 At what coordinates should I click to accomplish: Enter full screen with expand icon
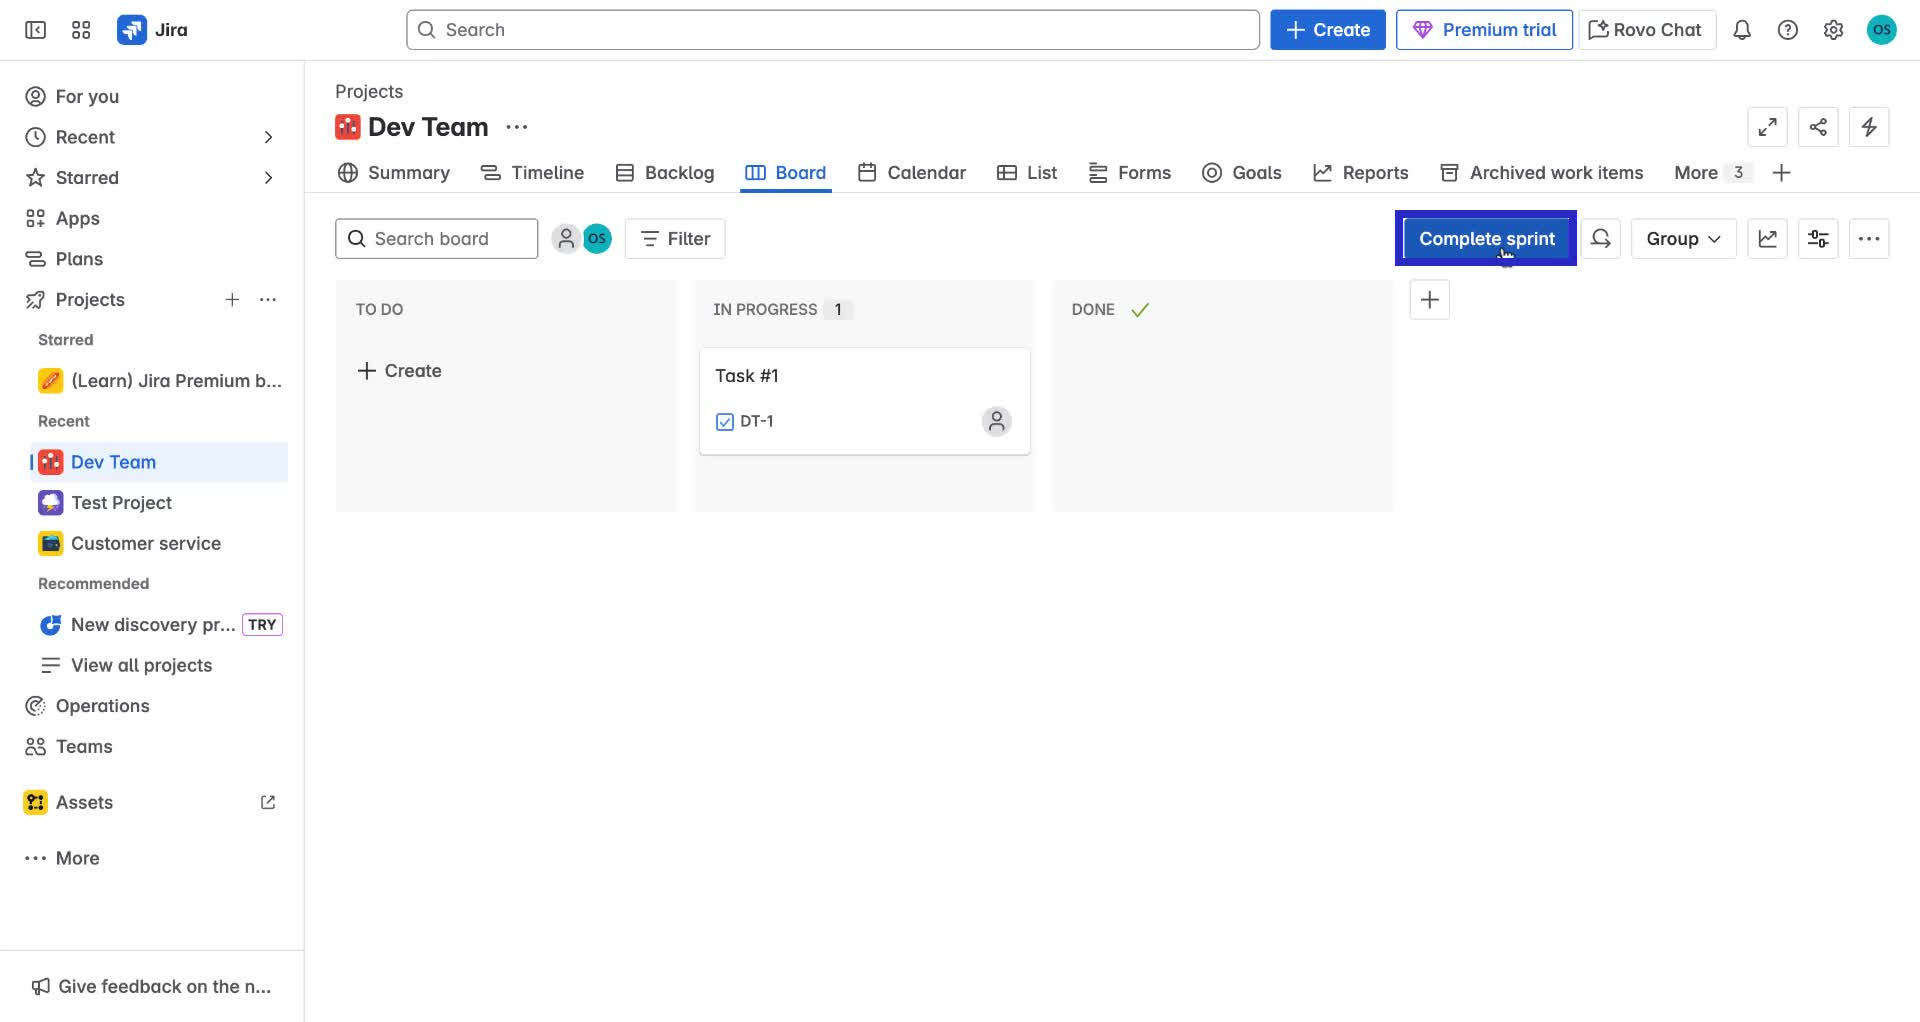(1767, 127)
